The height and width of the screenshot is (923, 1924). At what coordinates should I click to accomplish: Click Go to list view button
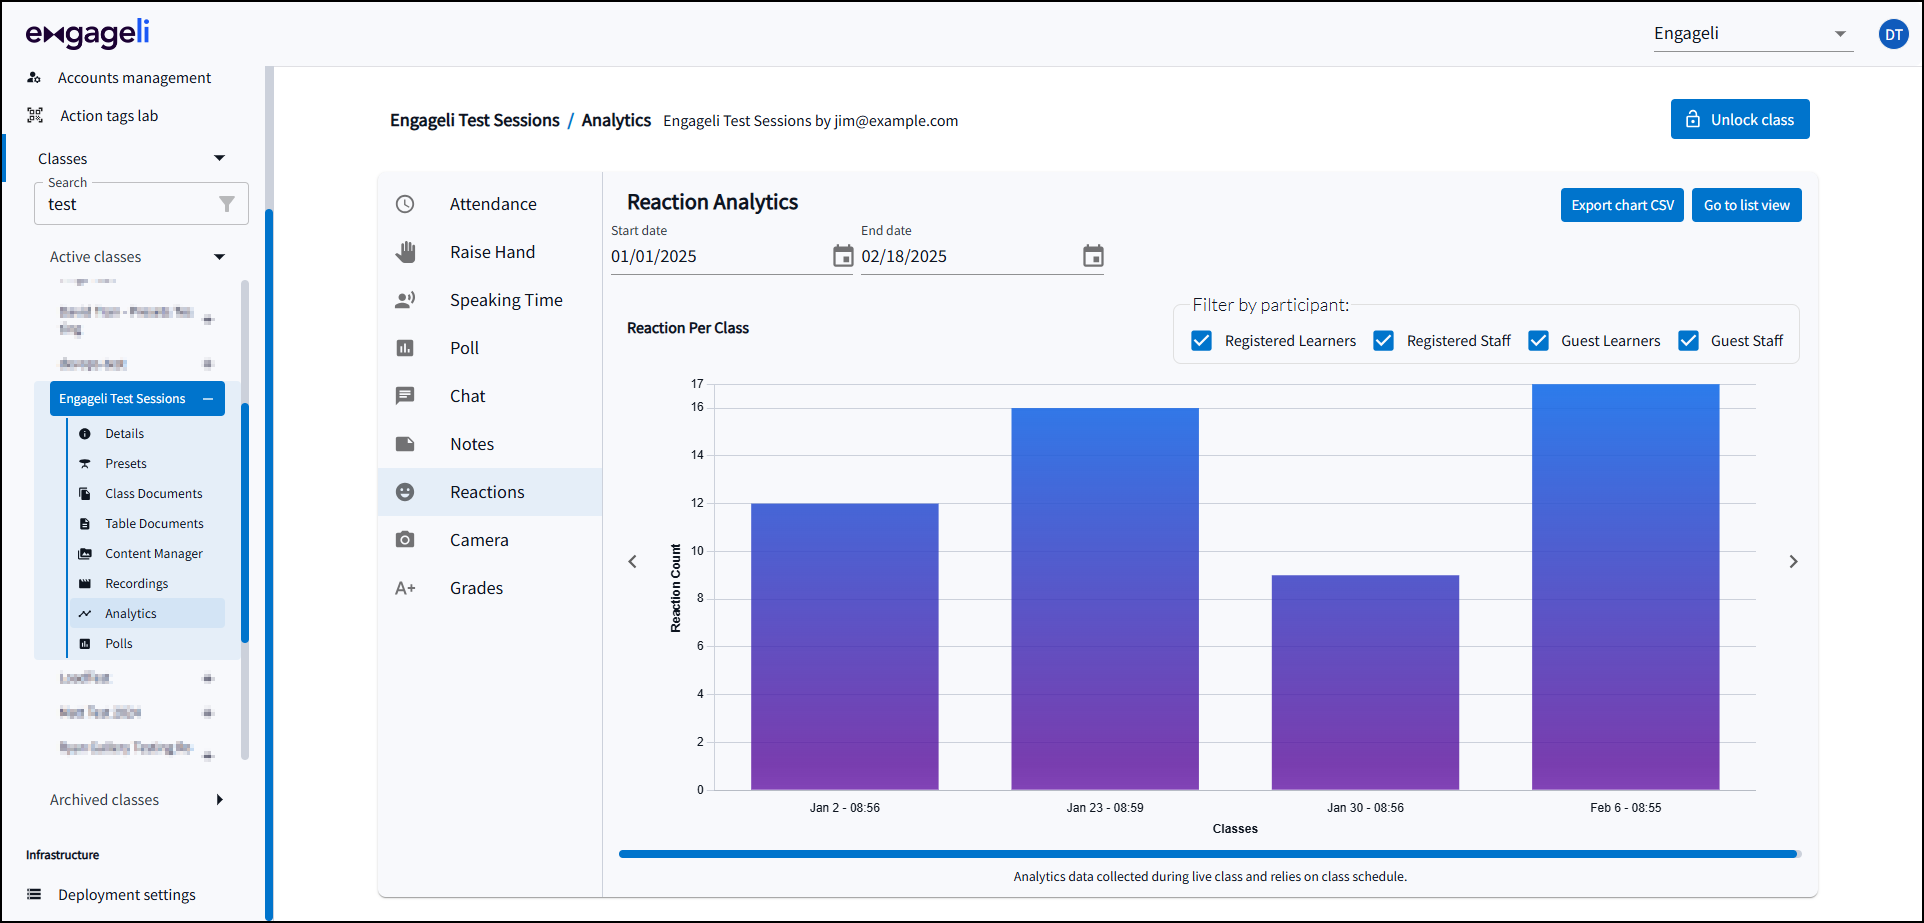point(1747,205)
